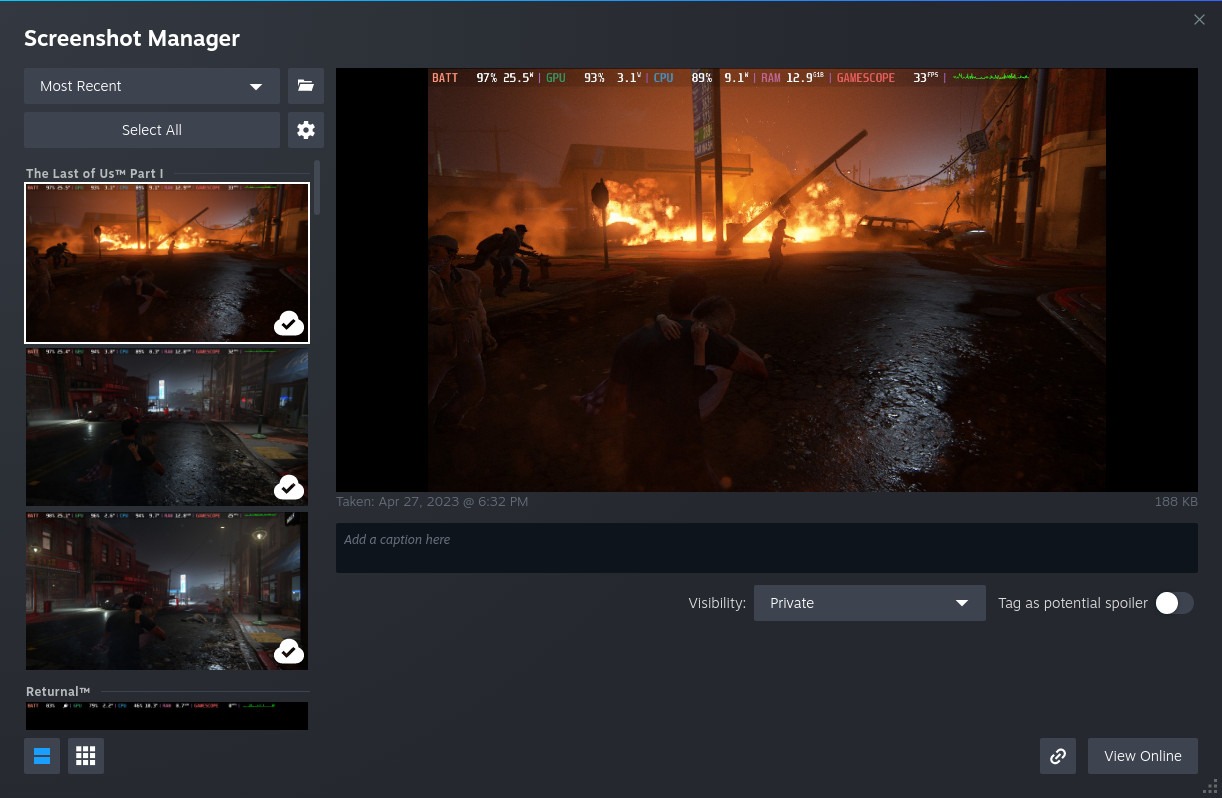Add a caption in the text field
The height and width of the screenshot is (798, 1222).
766,547
